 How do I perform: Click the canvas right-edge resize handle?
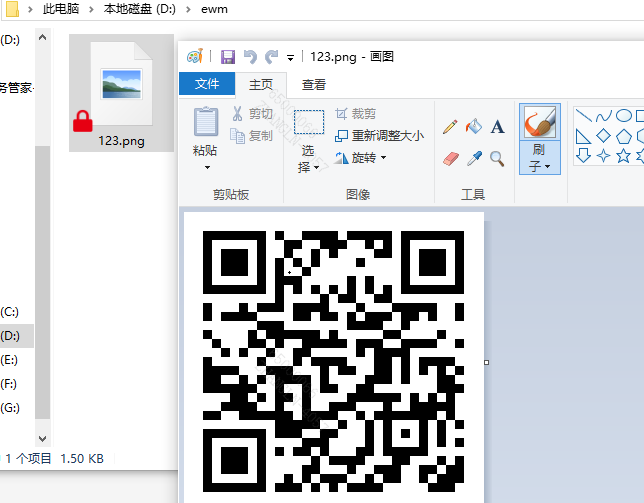[487, 363]
